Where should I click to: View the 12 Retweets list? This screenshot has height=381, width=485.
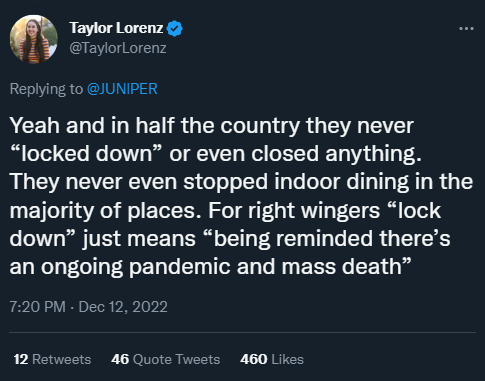click(52, 359)
